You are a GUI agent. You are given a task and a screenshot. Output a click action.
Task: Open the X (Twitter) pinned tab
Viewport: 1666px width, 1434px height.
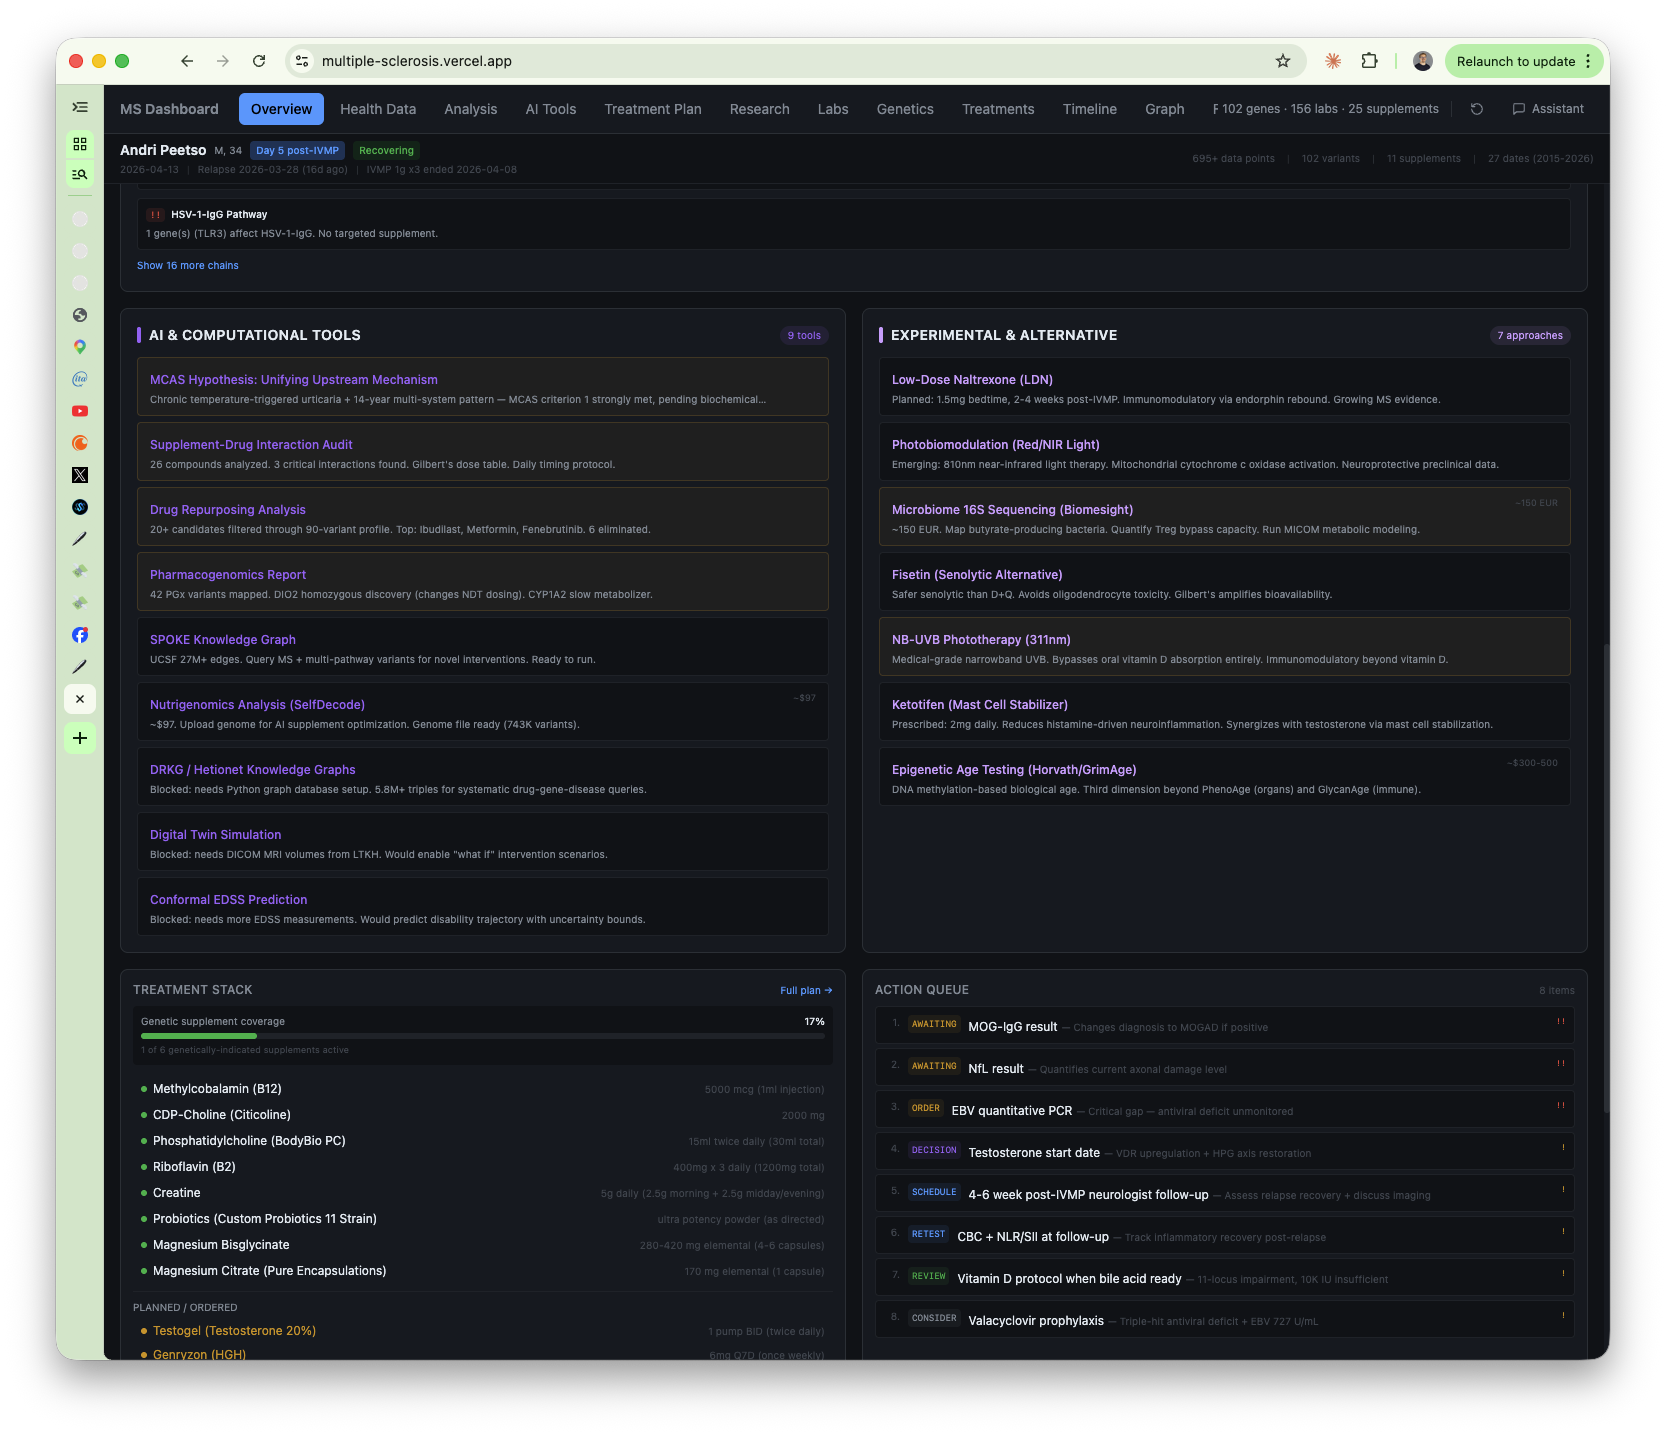[x=80, y=475]
